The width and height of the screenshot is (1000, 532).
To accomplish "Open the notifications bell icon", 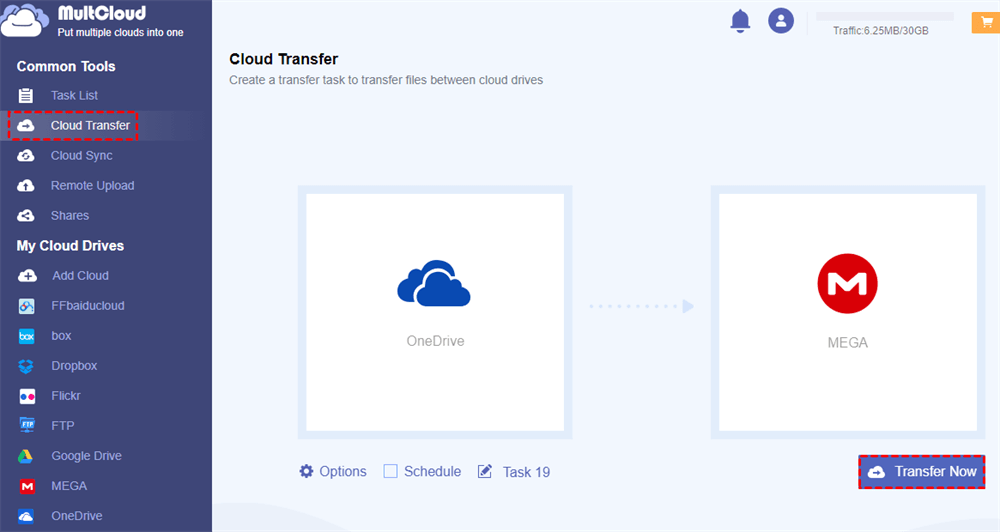I will pos(740,21).
